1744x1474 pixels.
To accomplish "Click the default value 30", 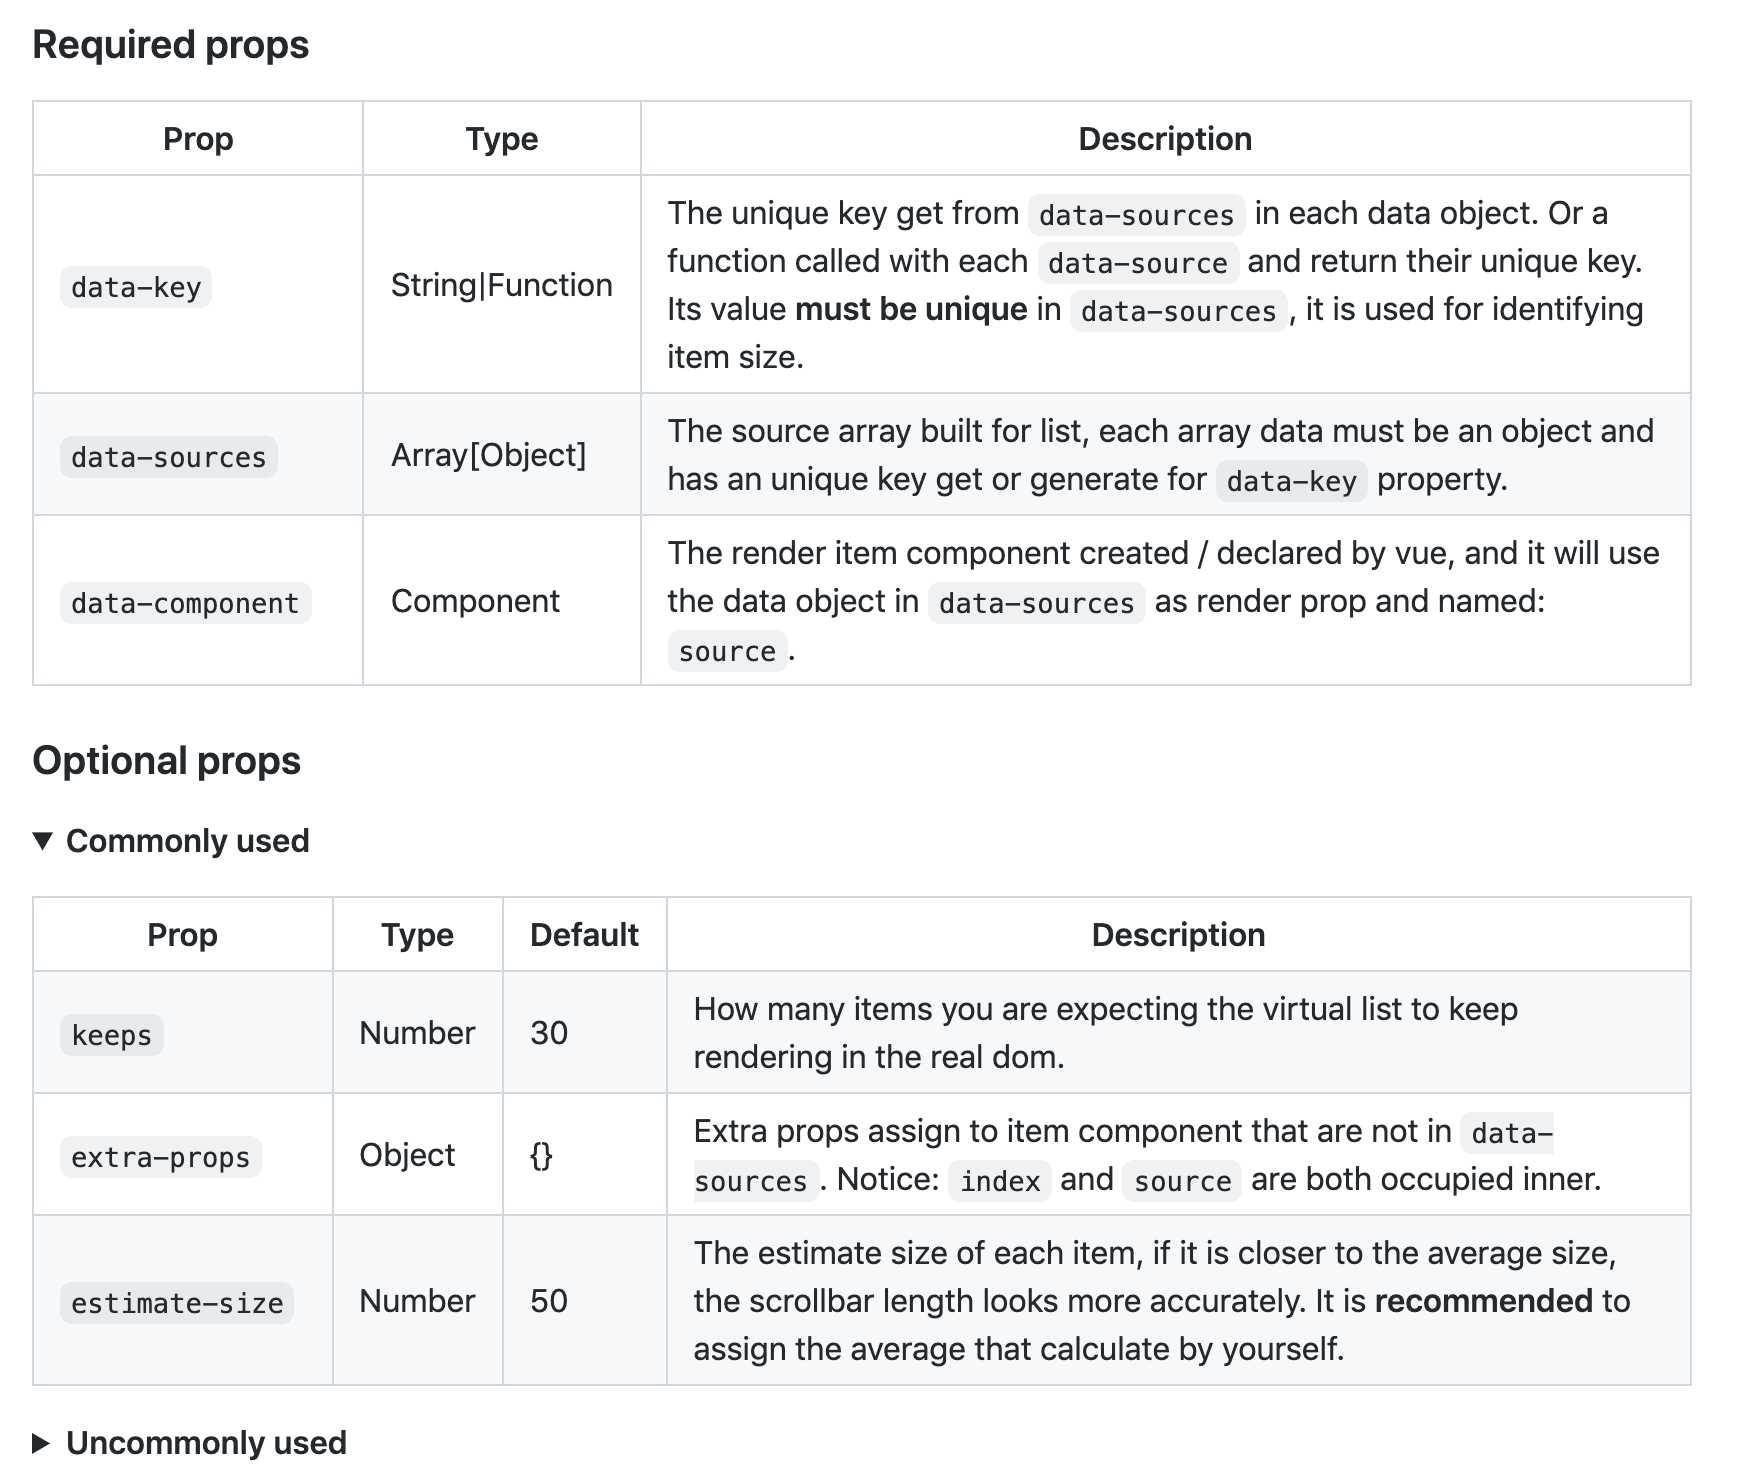I will pos(549,1033).
